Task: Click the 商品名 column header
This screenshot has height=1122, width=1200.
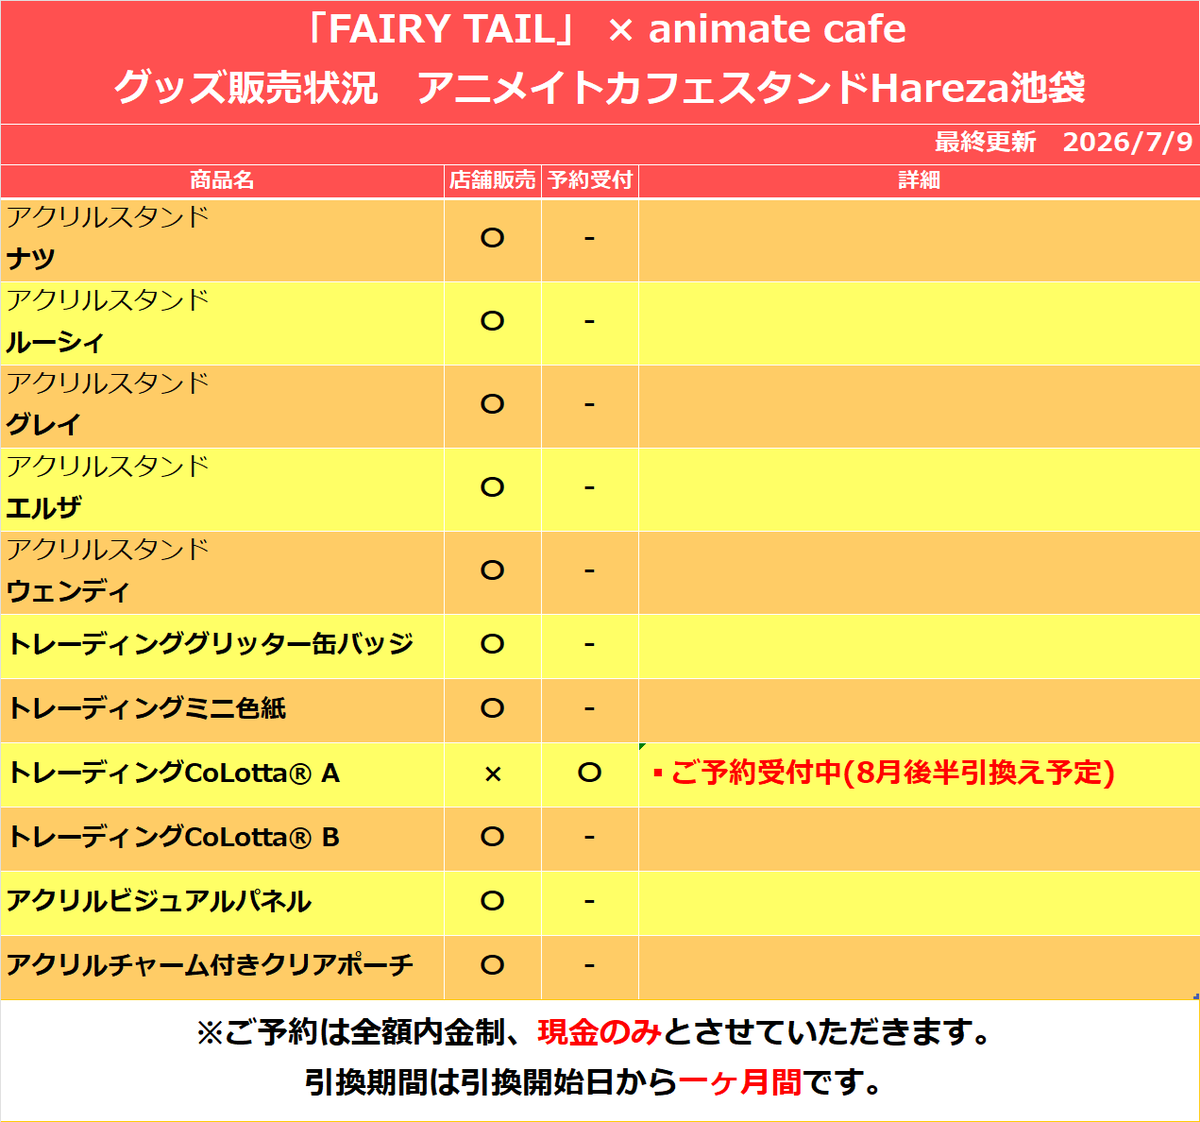Action: (222, 181)
